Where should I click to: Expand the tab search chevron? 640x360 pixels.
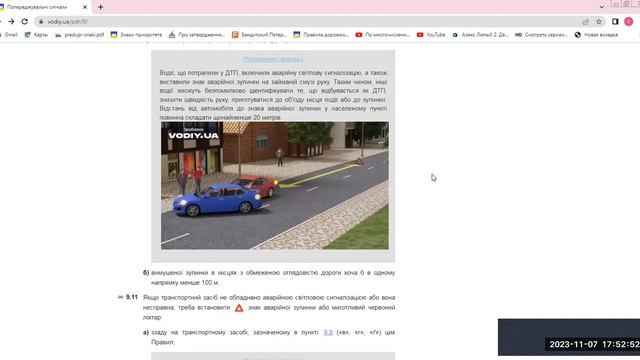pos(602,7)
